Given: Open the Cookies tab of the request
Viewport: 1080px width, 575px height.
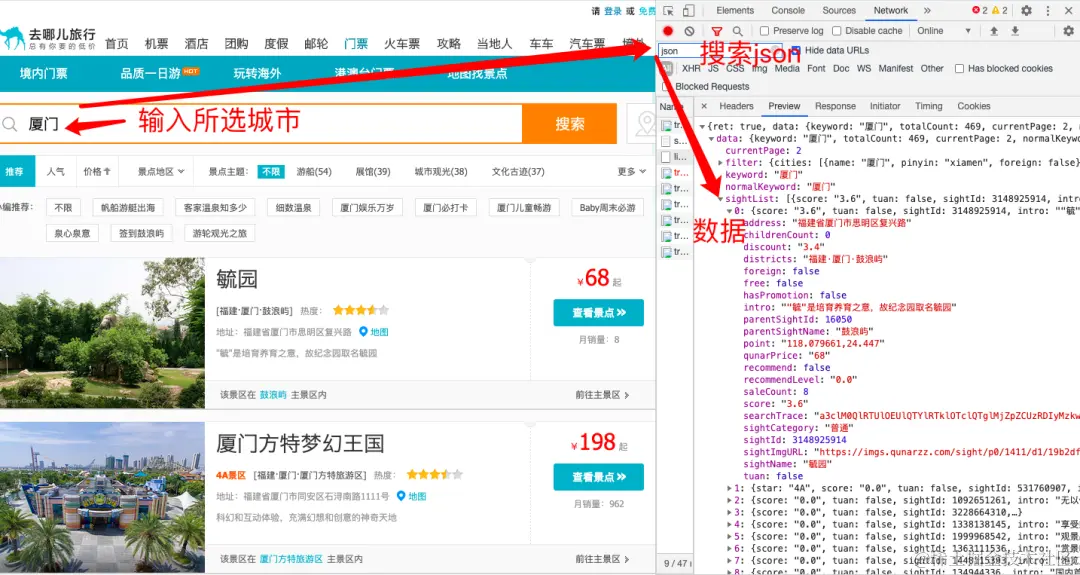Looking at the screenshot, I should 974,106.
